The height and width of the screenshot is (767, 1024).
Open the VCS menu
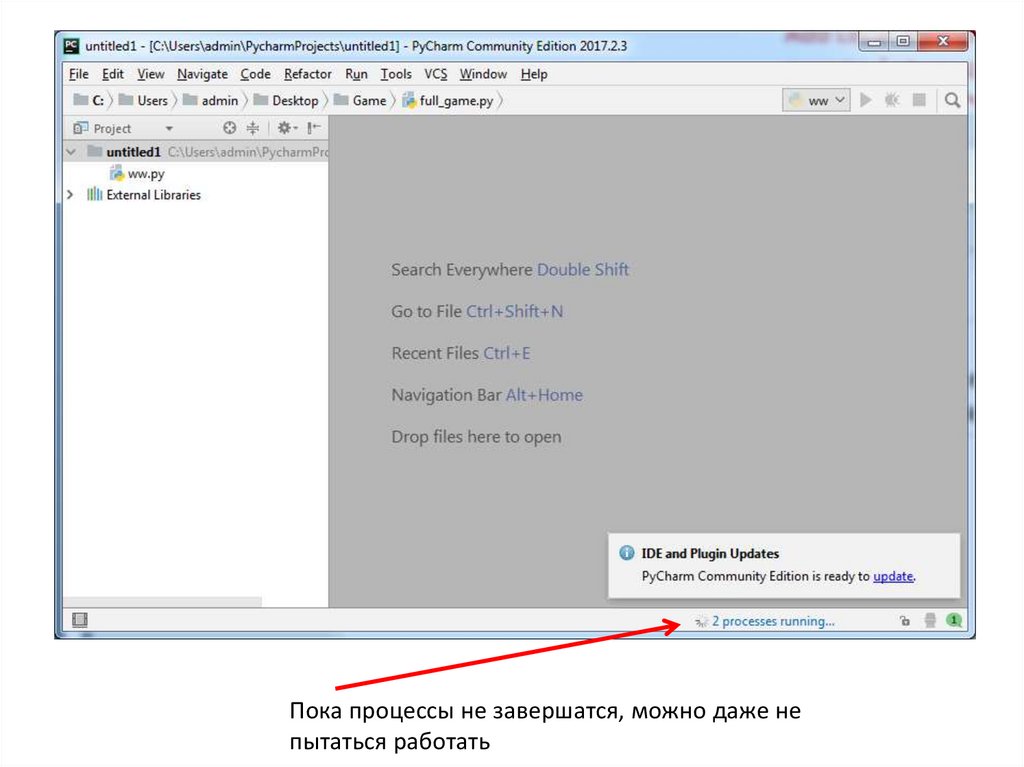[x=435, y=74]
